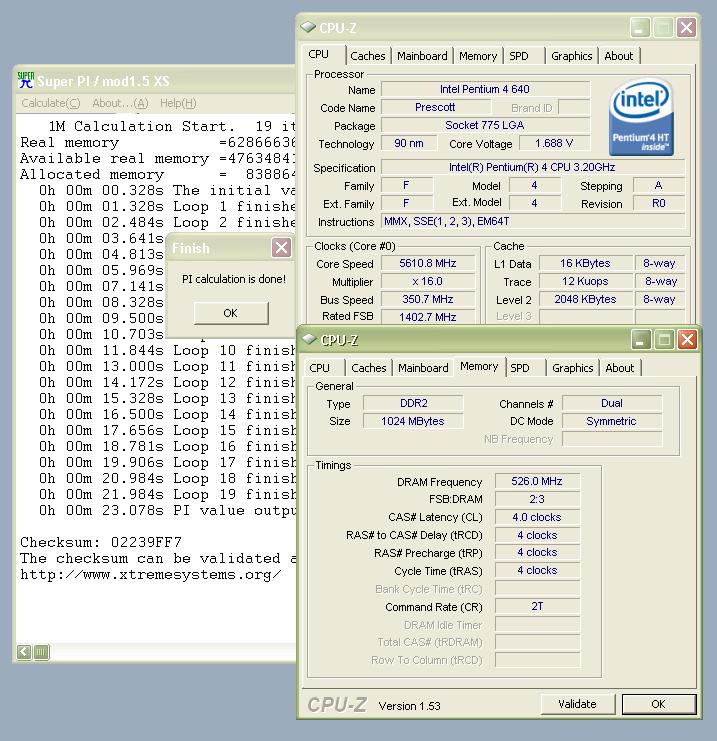The image size is (717, 741).
Task: Close the Memory CPU-Z window
Action: (687, 339)
